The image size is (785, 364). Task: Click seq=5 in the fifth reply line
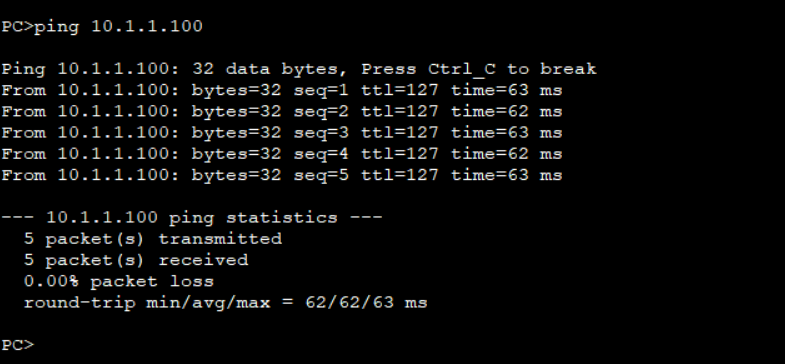[321, 175]
